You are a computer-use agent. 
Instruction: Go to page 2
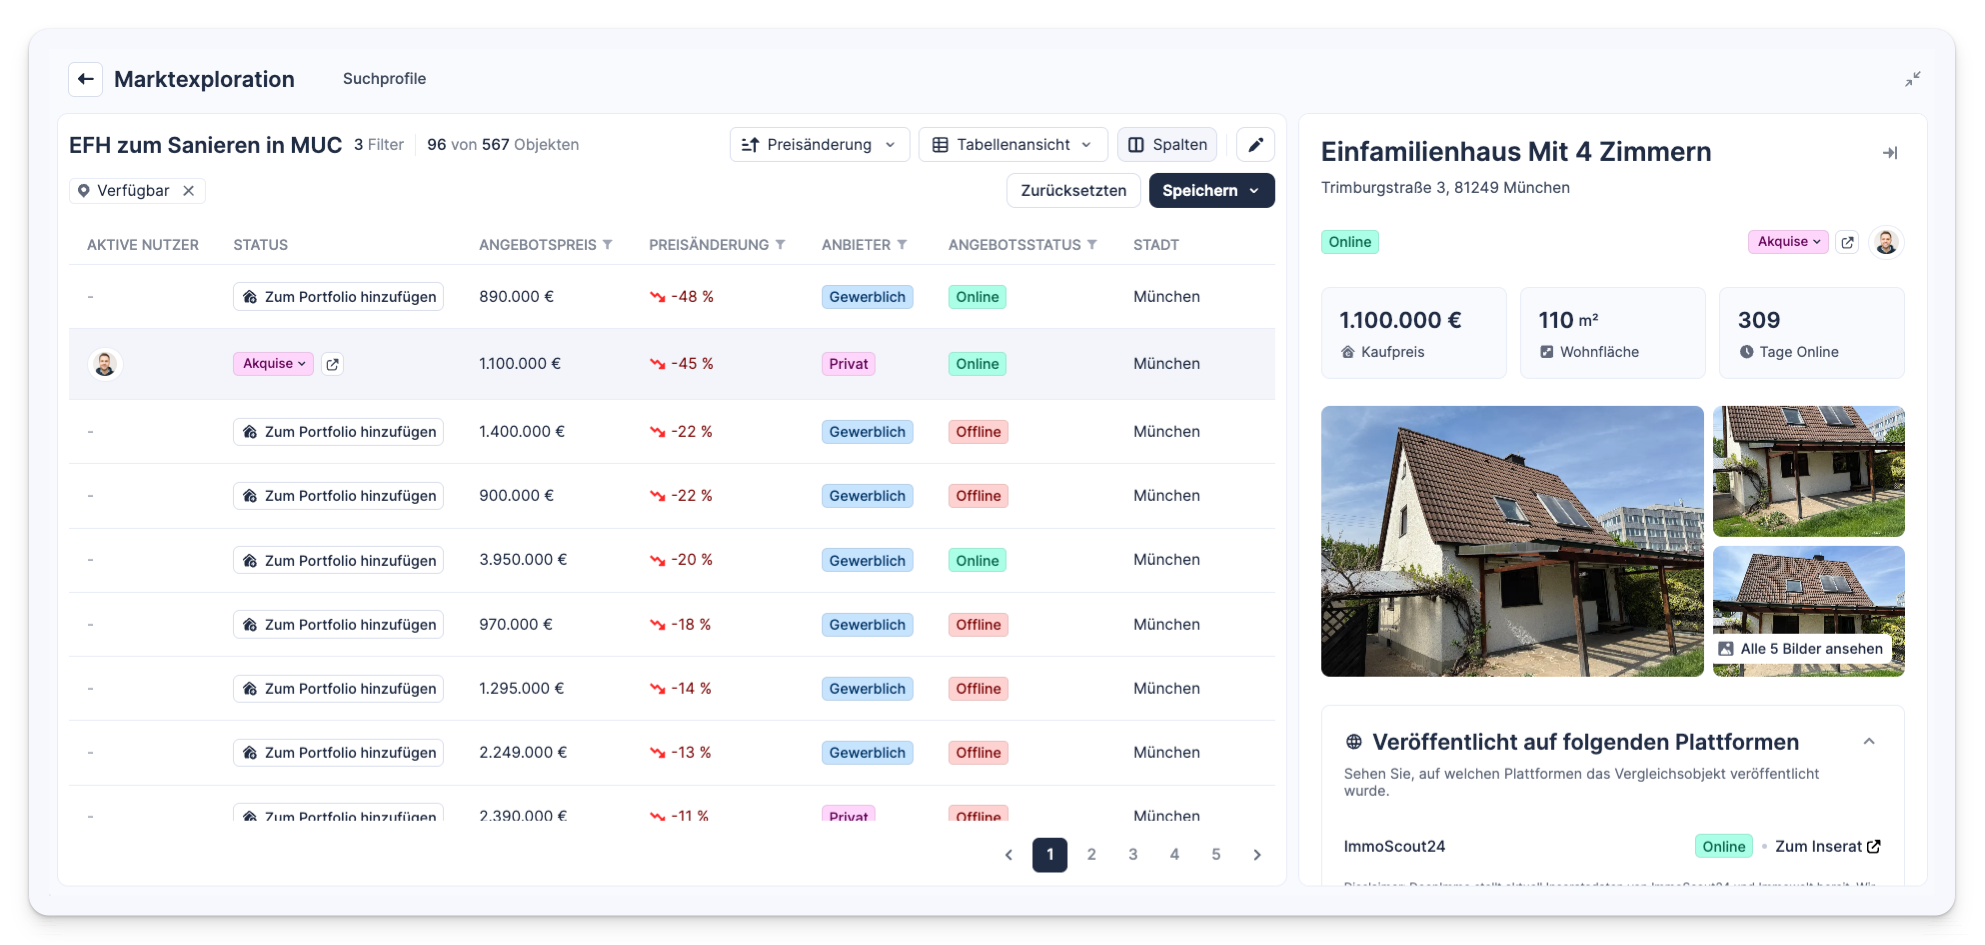[x=1091, y=855]
